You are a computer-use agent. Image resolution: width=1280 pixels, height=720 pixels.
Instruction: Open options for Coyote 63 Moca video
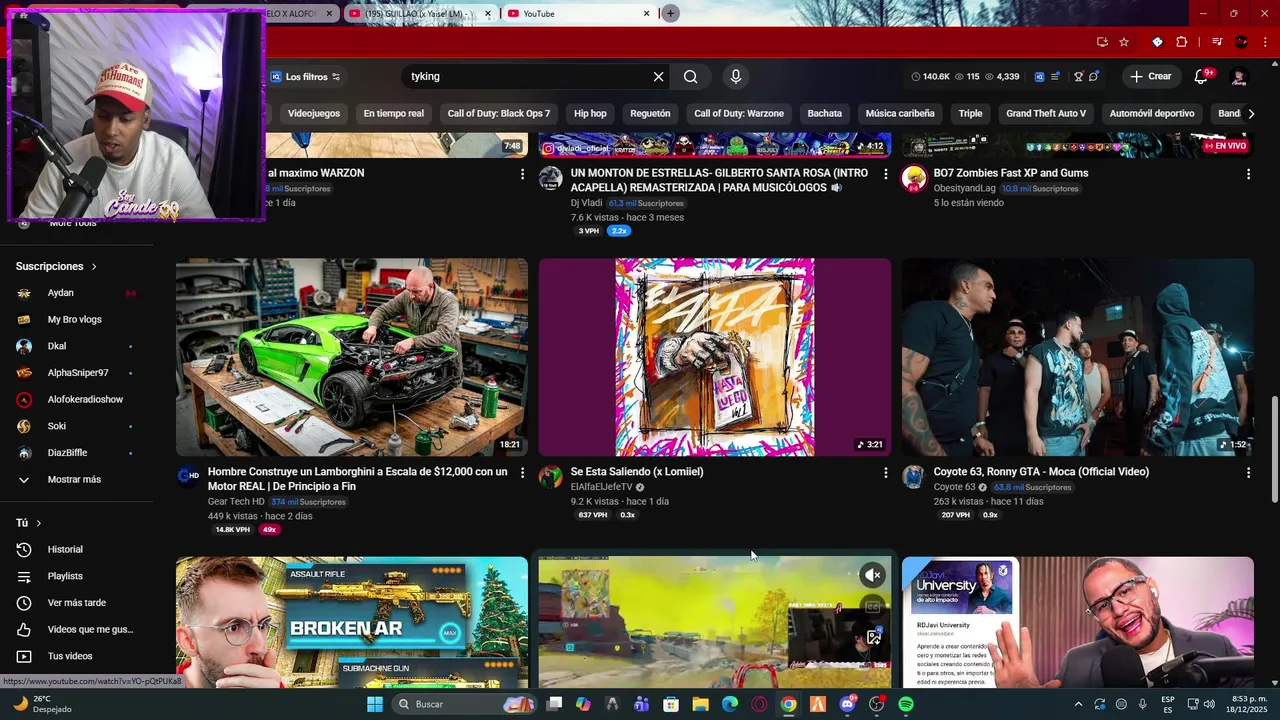[x=1248, y=472]
